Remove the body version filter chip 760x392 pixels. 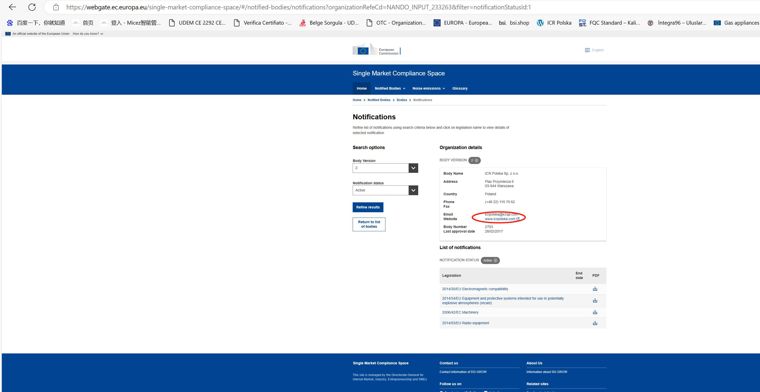coord(475,160)
